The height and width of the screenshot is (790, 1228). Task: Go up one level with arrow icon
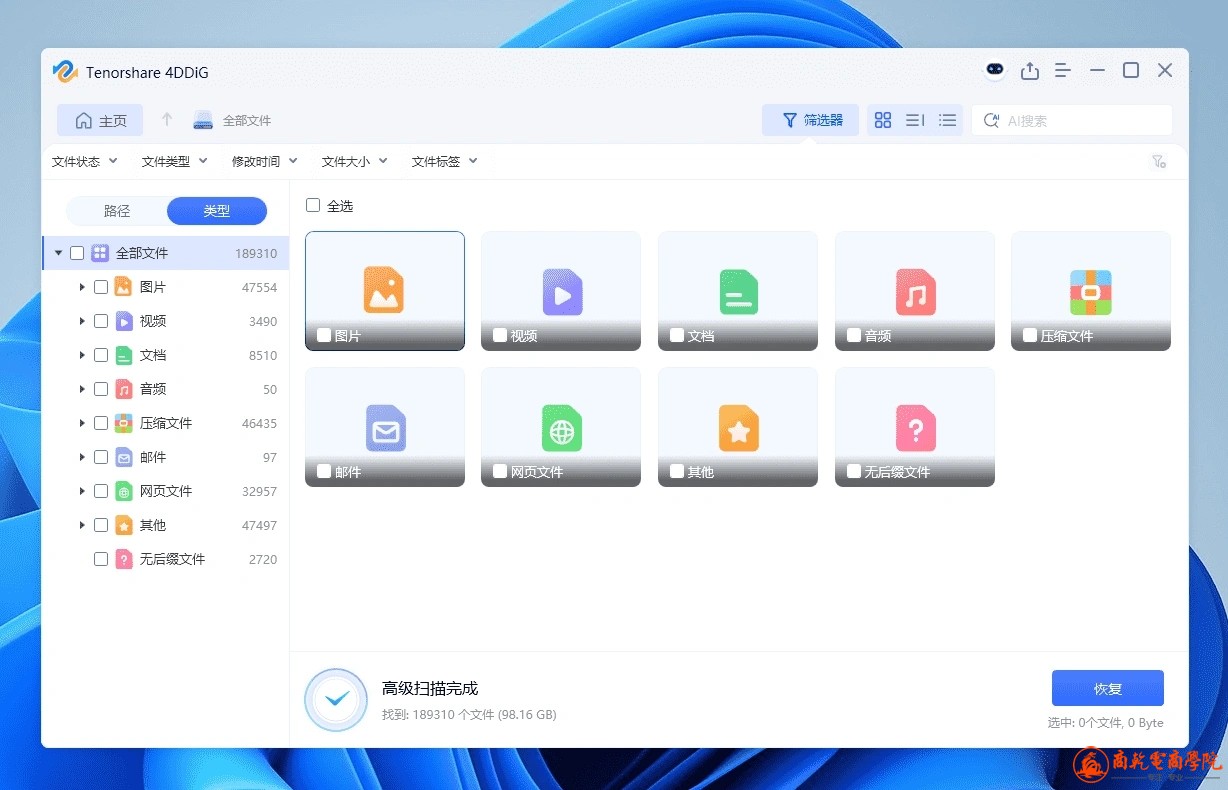point(167,120)
